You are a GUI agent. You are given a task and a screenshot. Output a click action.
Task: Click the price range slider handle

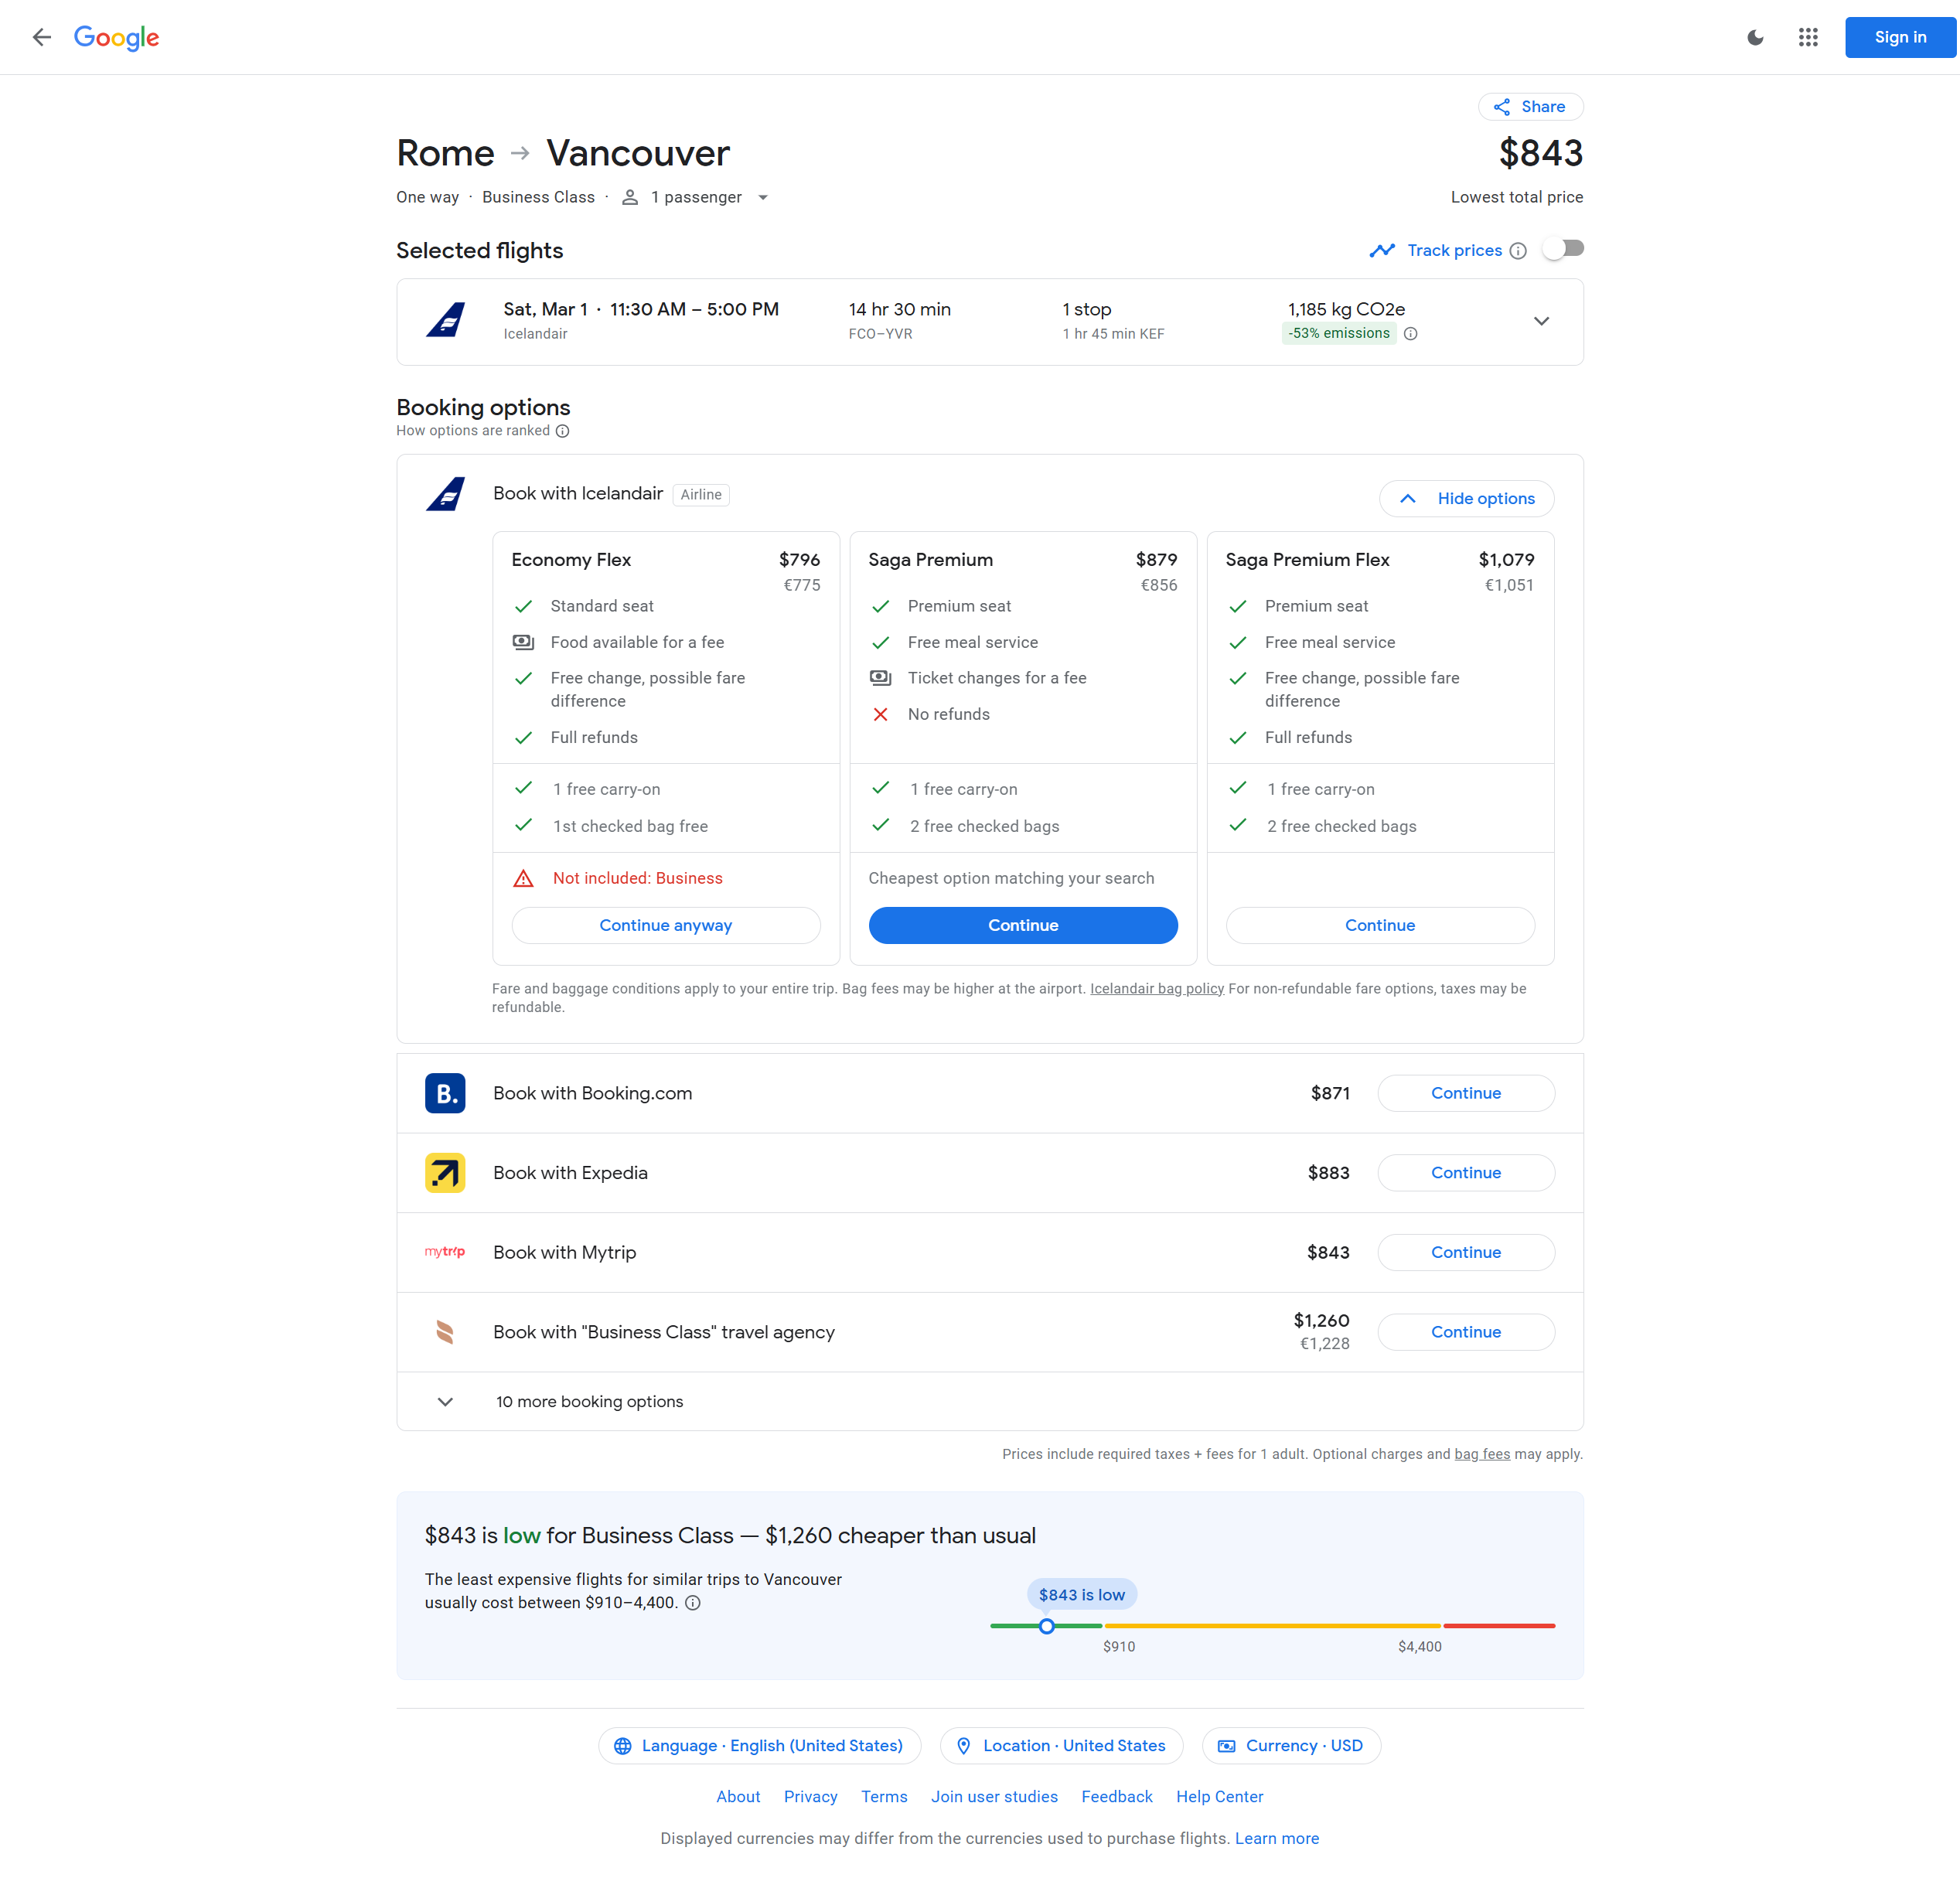[1046, 1626]
